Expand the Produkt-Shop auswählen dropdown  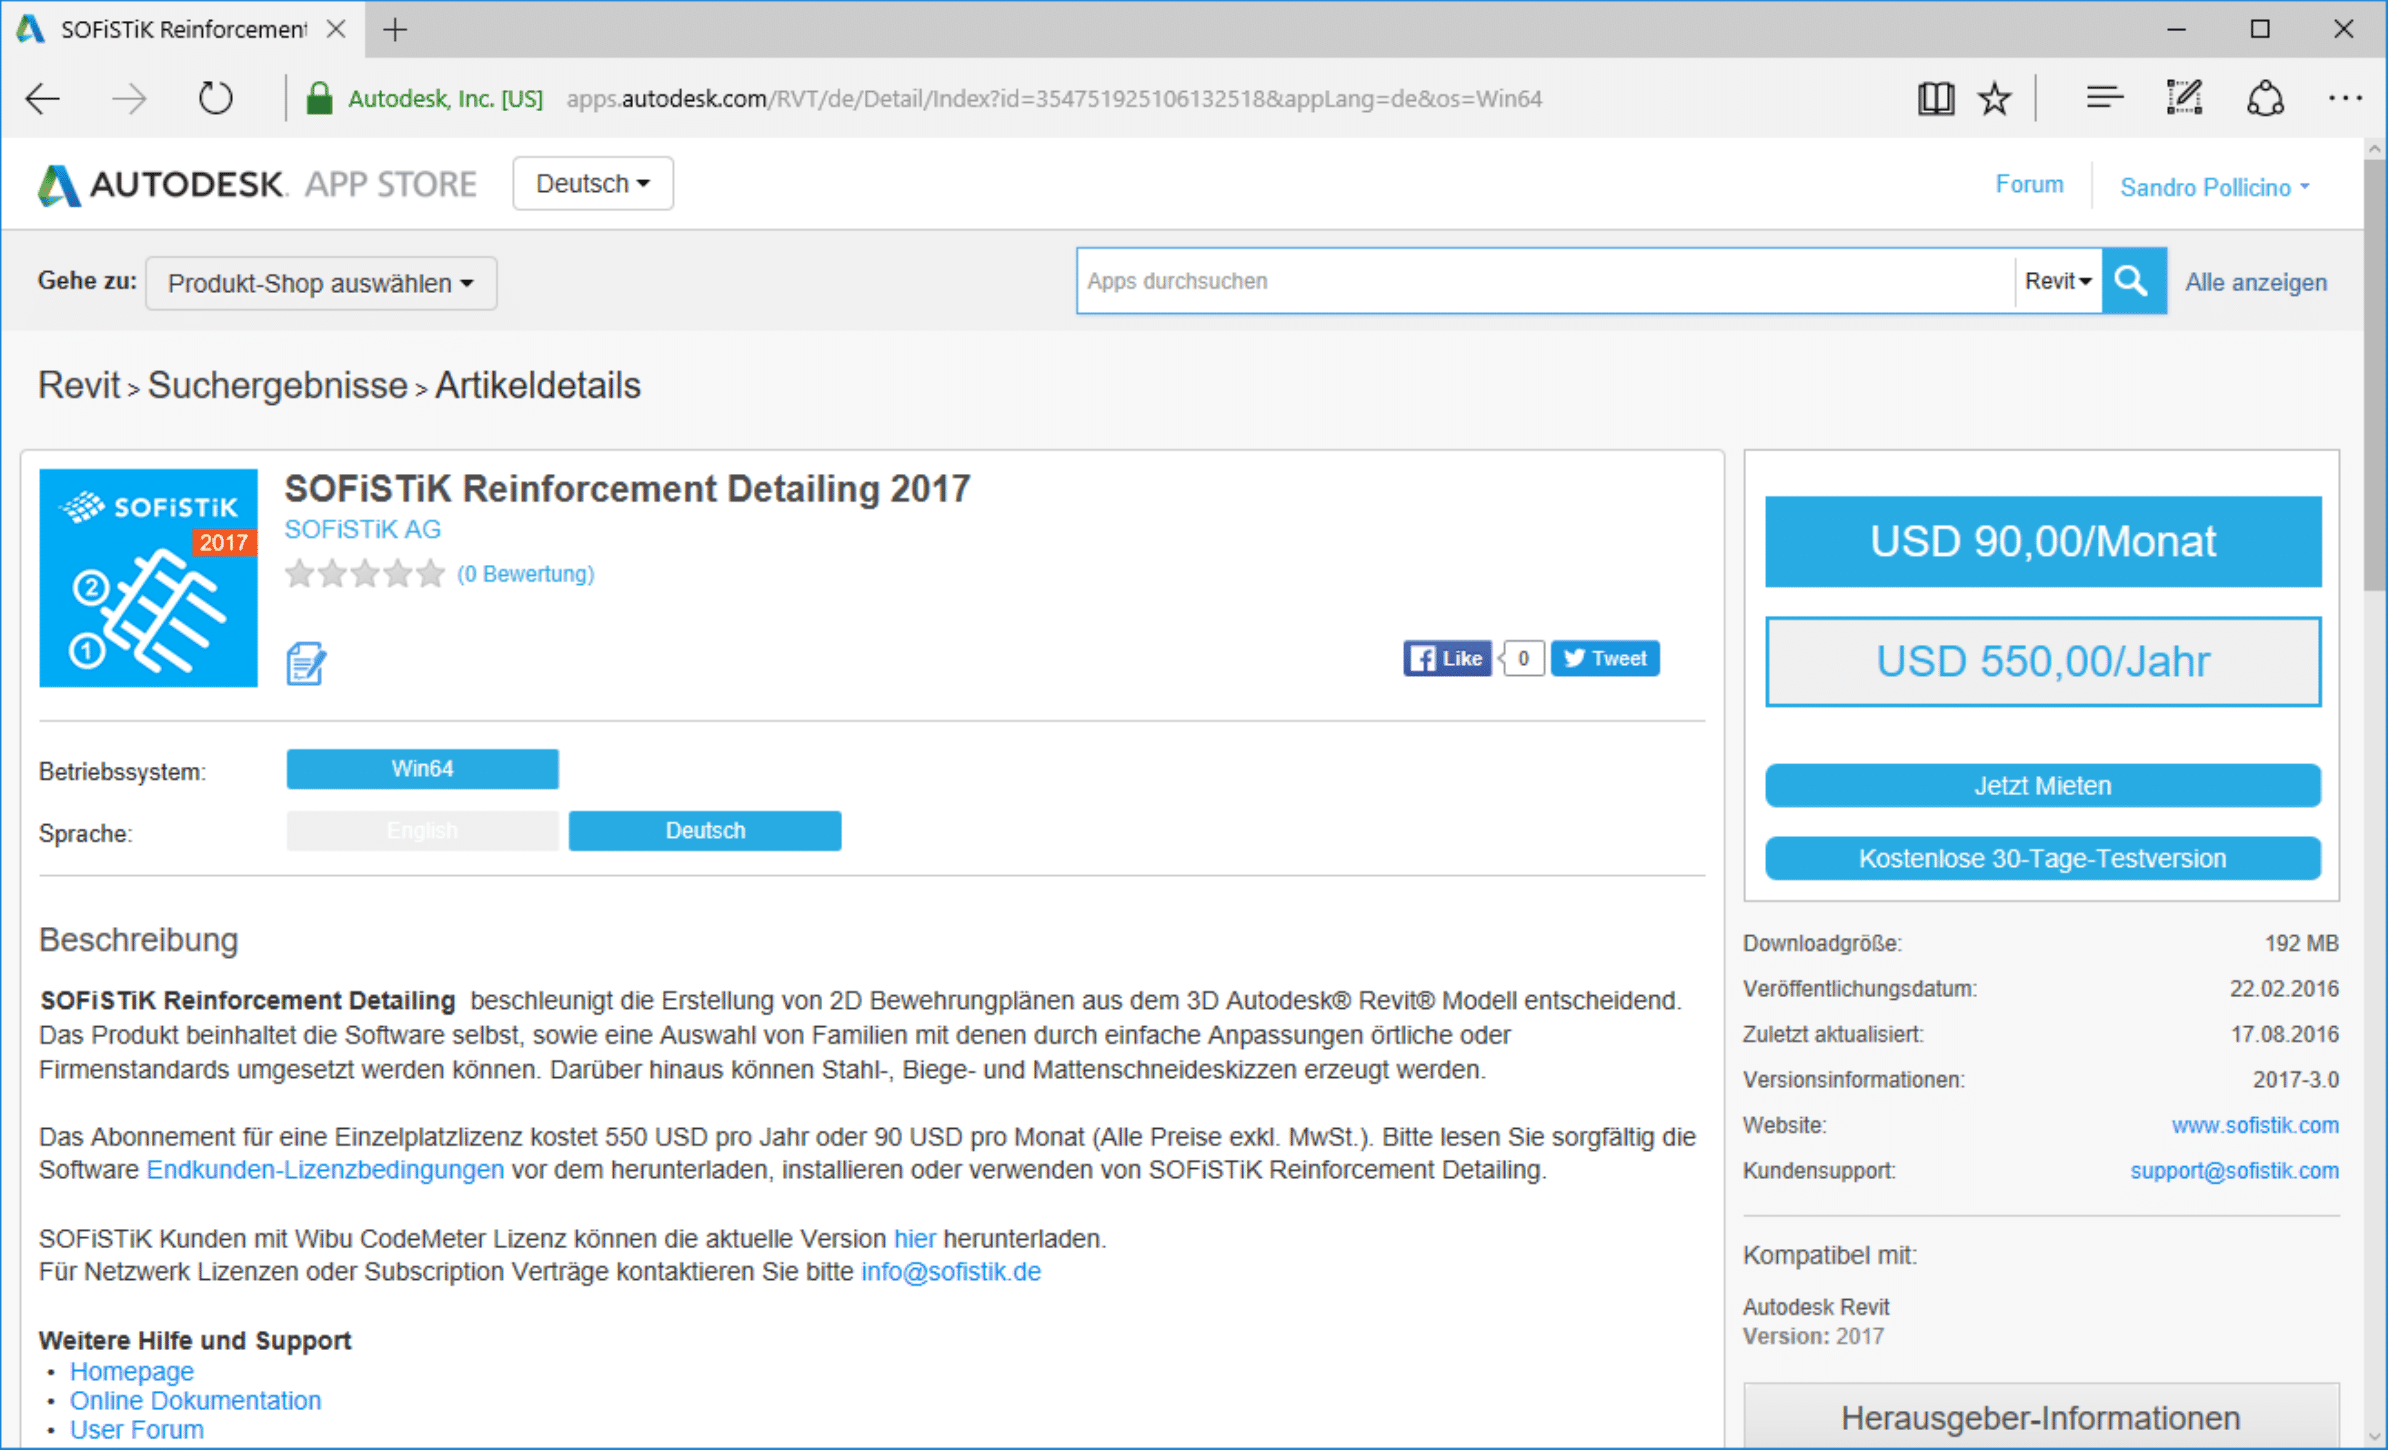(x=320, y=283)
